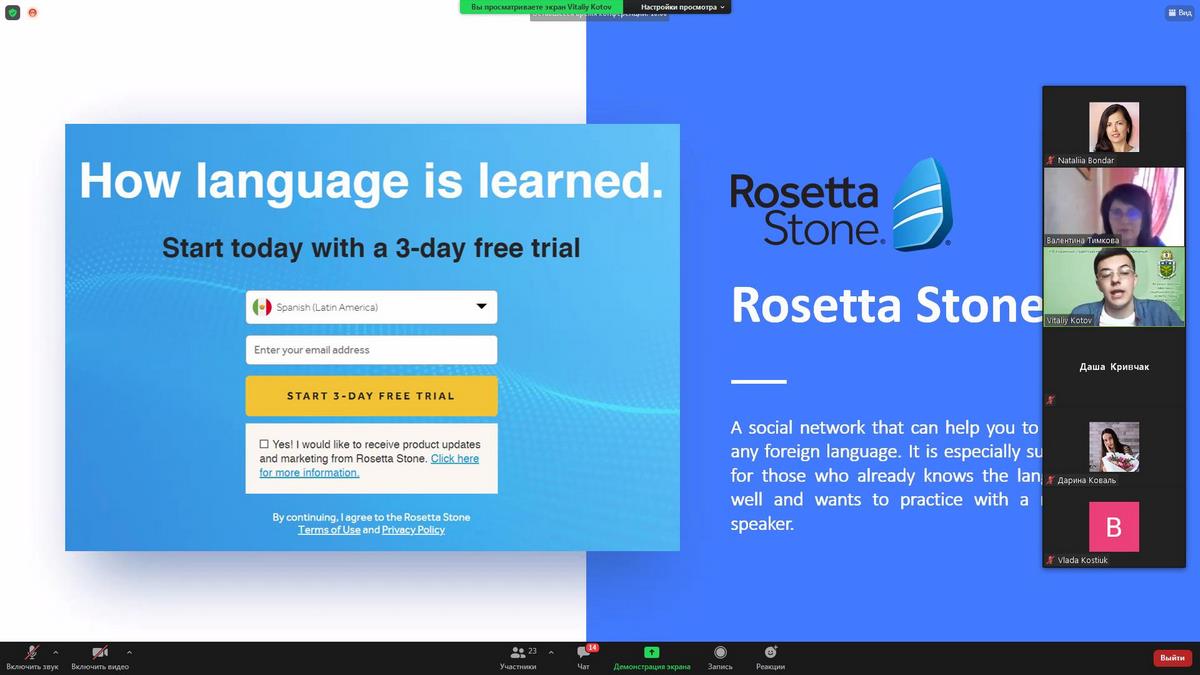Expand audio options arrow beside Включить звук

click(x=55, y=652)
